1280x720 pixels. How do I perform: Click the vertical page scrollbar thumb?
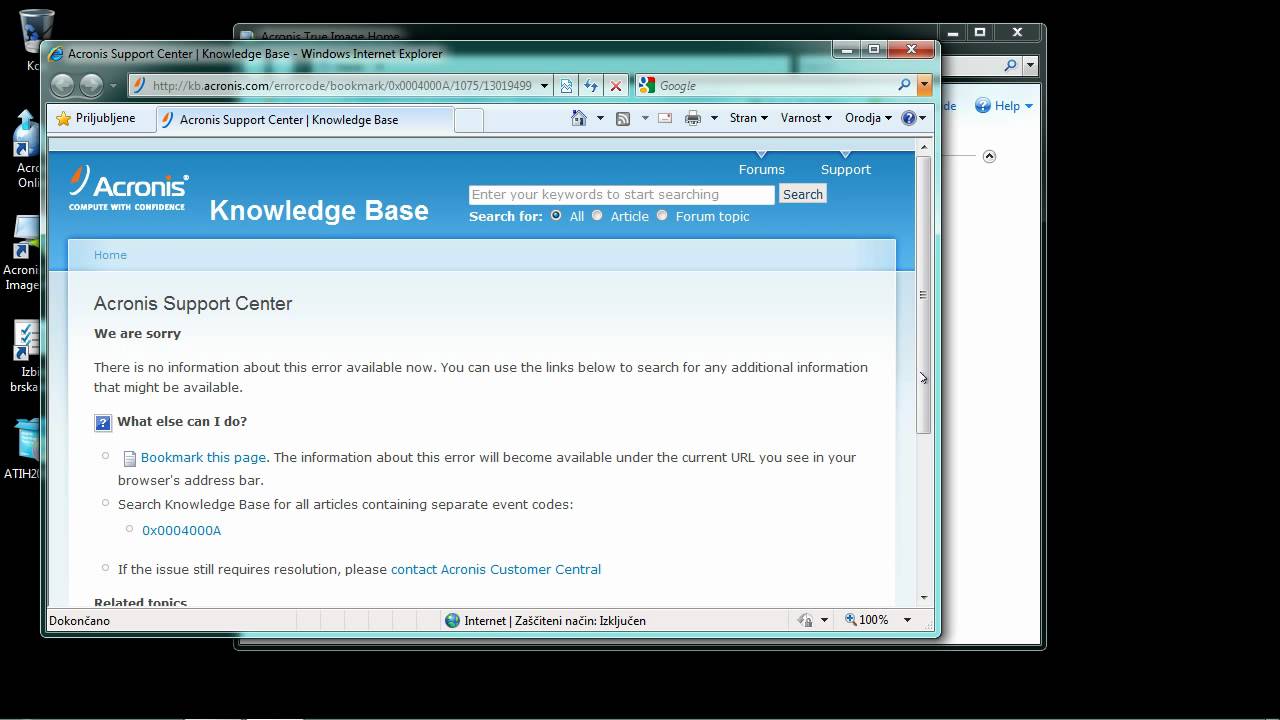click(x=924, y=295)
